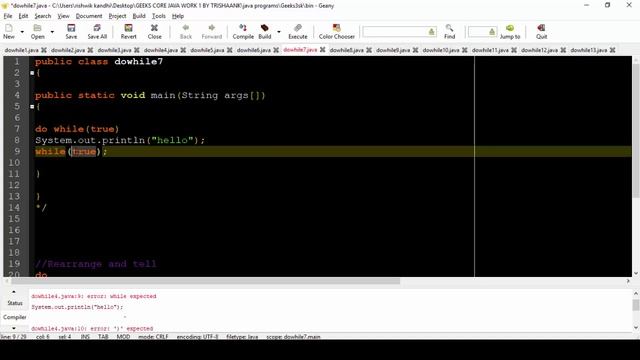This screenshot has height=360, width=640.
Task: Click the Save All toolbar icon
Action: click(97, 31)
